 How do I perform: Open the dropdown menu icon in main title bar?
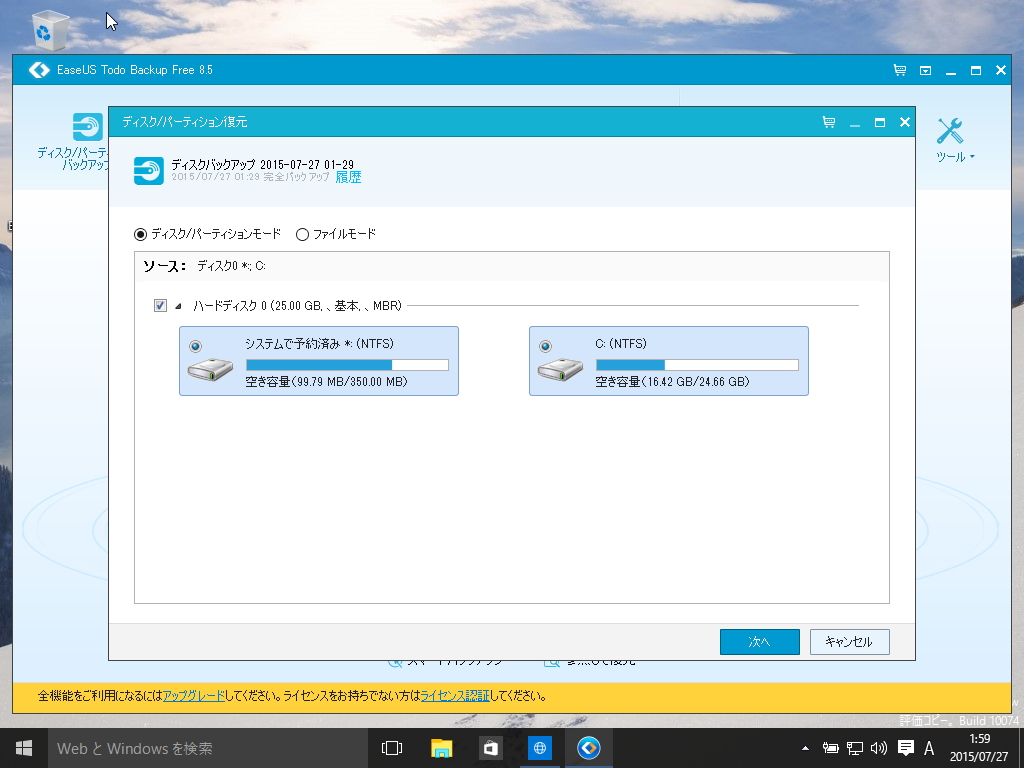click(x=925, y=70)
